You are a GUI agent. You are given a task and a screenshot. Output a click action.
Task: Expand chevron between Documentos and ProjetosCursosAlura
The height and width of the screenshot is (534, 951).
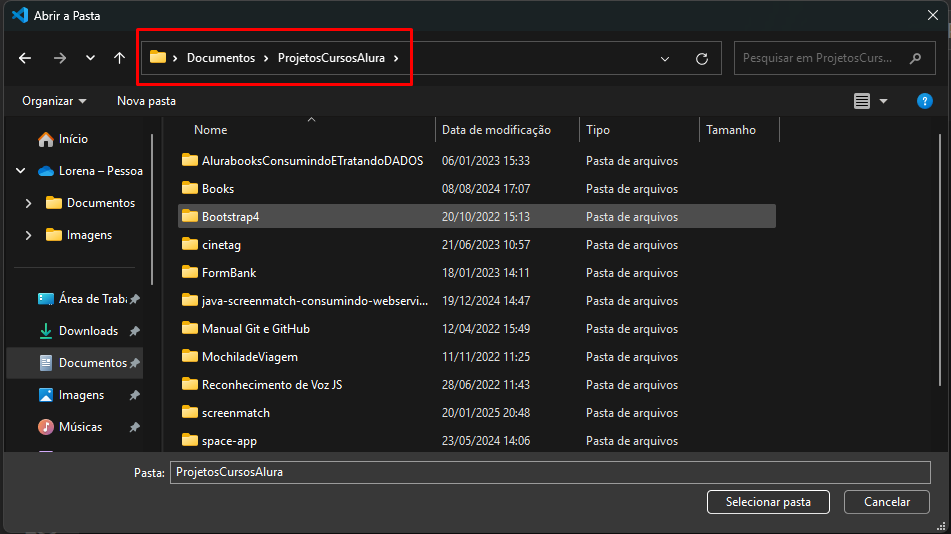click(x=266, y=58)
